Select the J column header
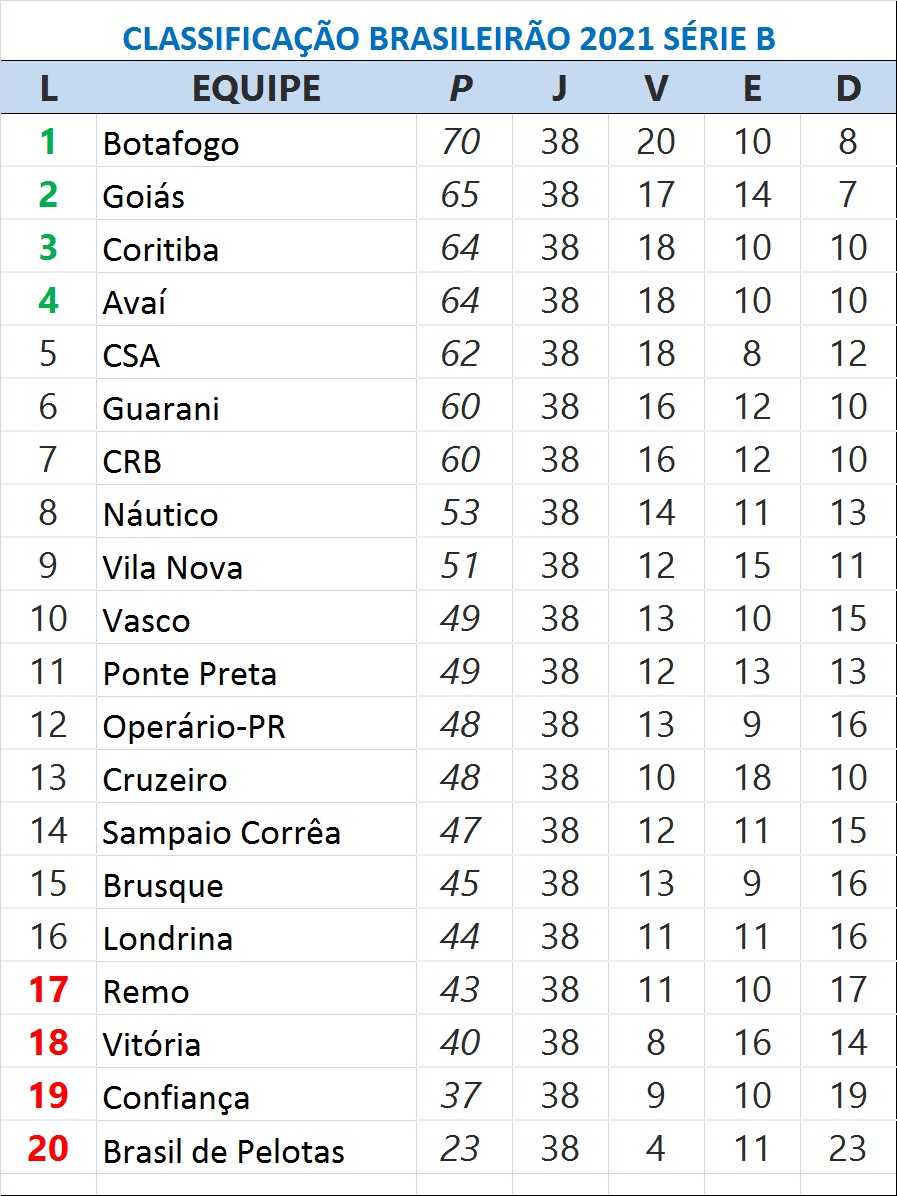 [x=559, y=89]
